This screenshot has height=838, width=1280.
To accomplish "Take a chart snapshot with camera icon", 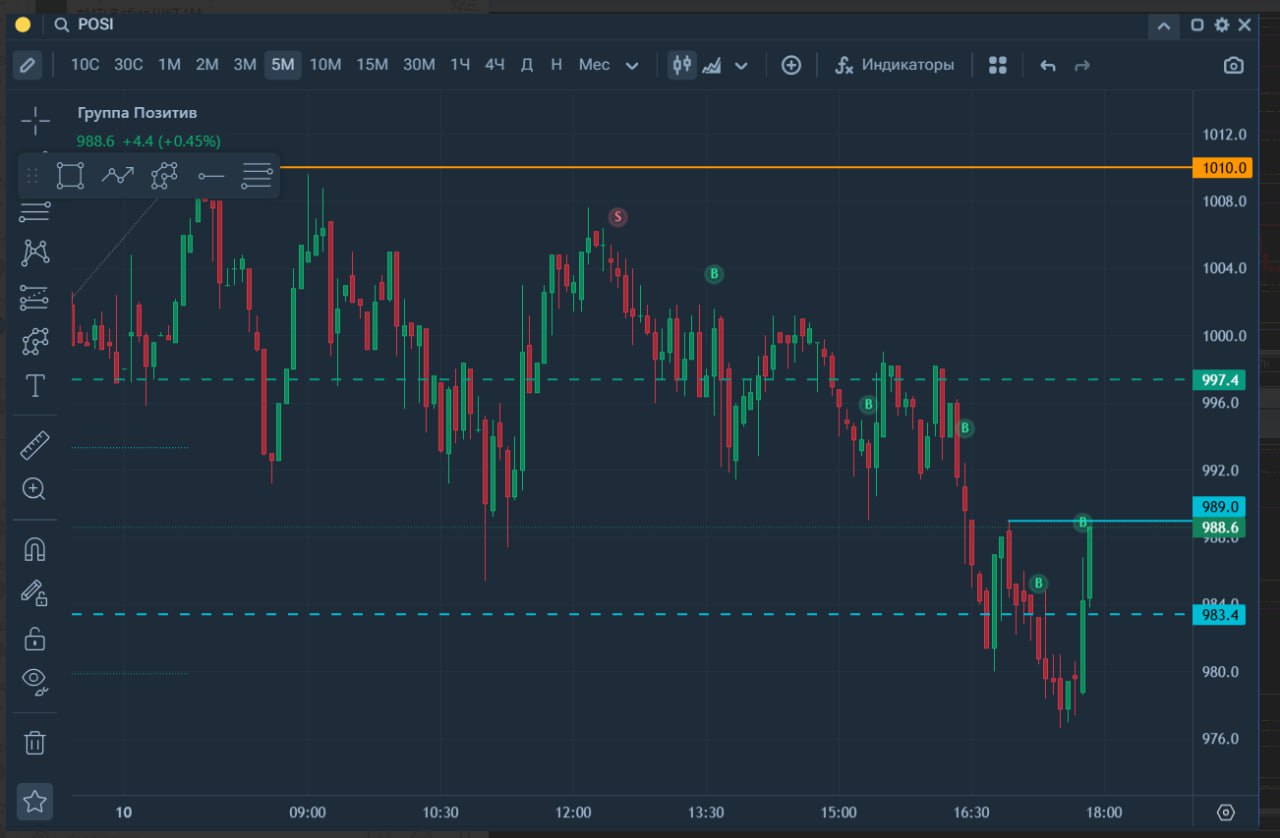I will [x=1234, y=65].
